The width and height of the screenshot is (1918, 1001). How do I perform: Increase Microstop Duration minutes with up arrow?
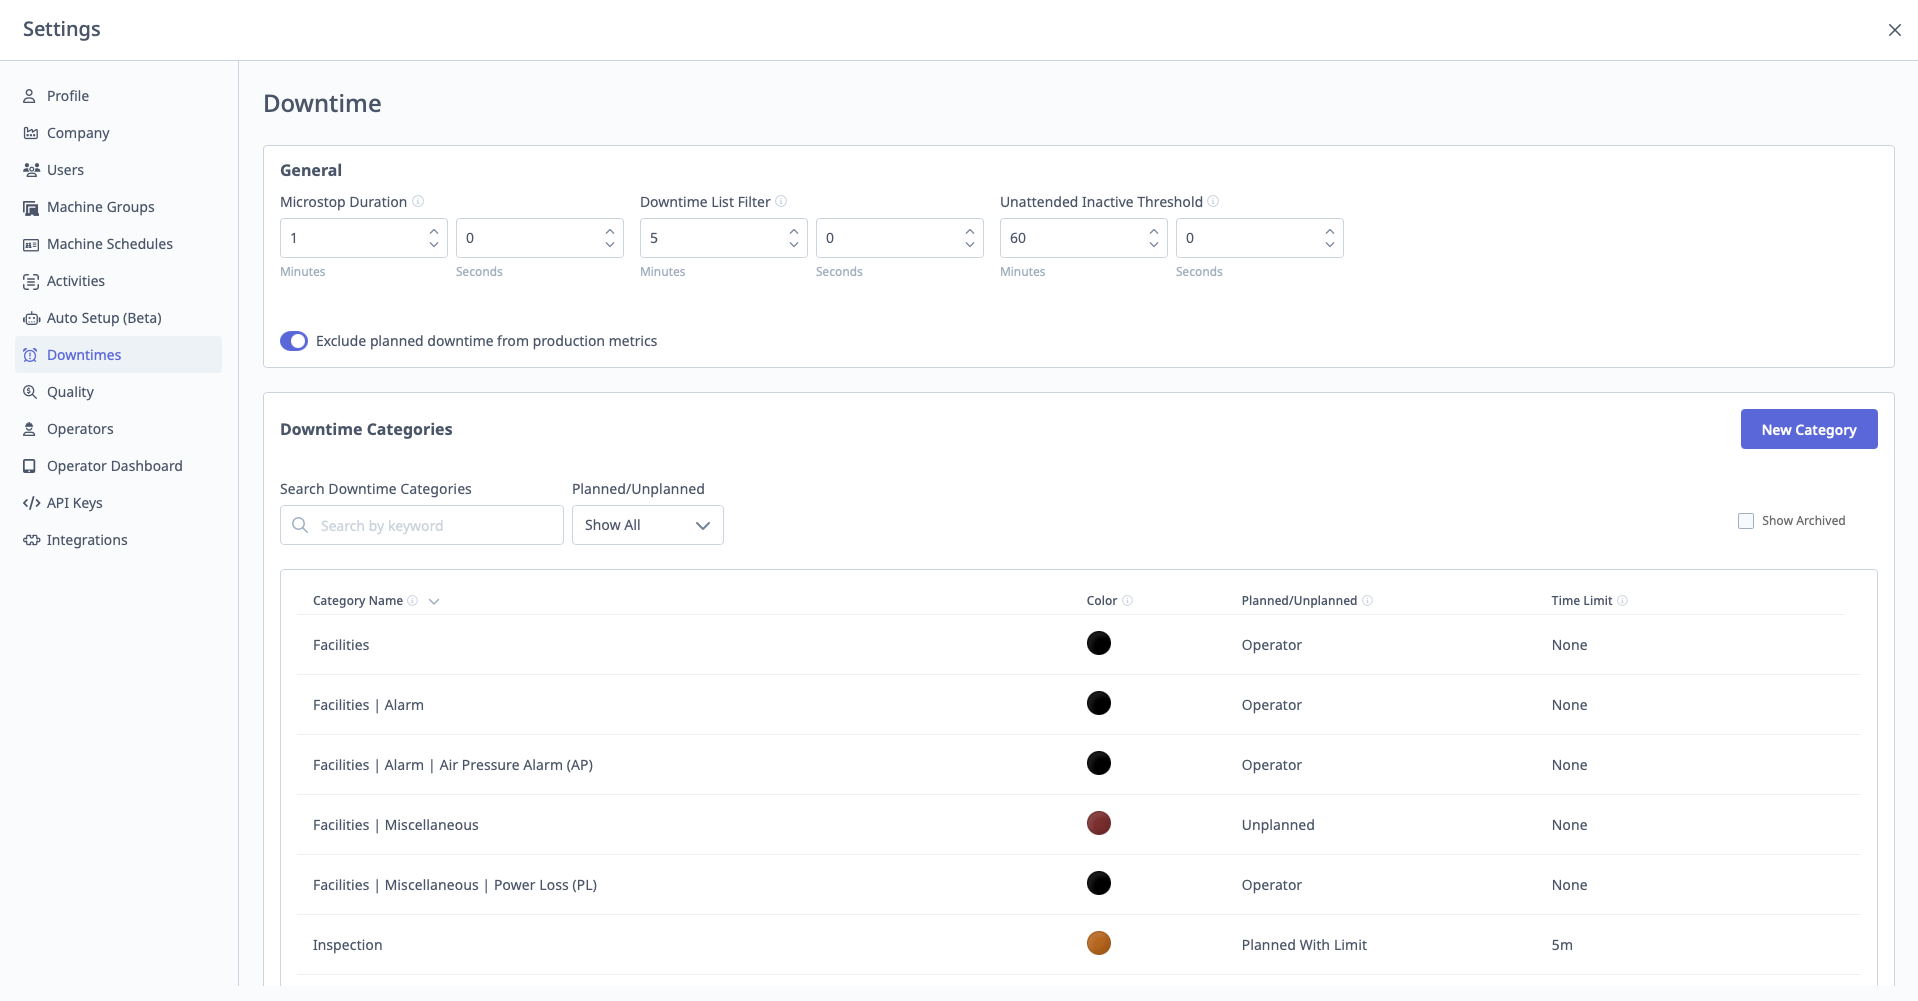tap(434, 231)
